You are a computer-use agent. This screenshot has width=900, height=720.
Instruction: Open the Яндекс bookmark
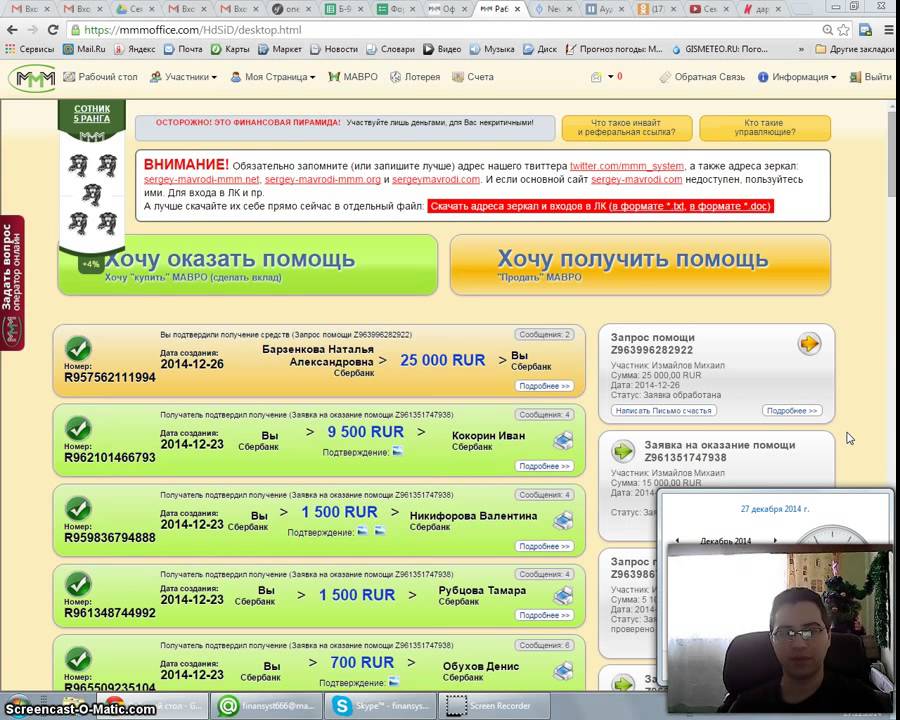pyautogui.click(x=135, y=49)
